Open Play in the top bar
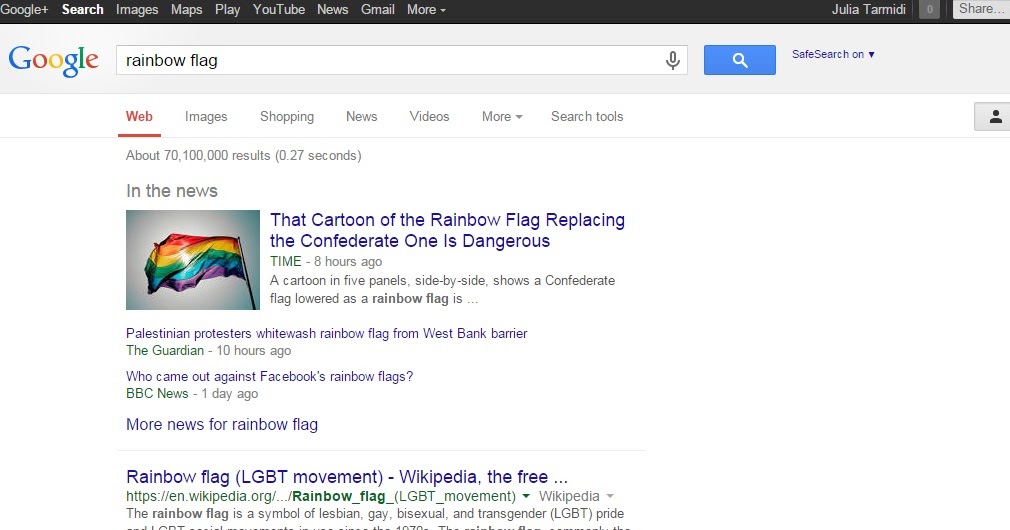1010x530 pixels. pyautogui.click(x=227, y=10)
